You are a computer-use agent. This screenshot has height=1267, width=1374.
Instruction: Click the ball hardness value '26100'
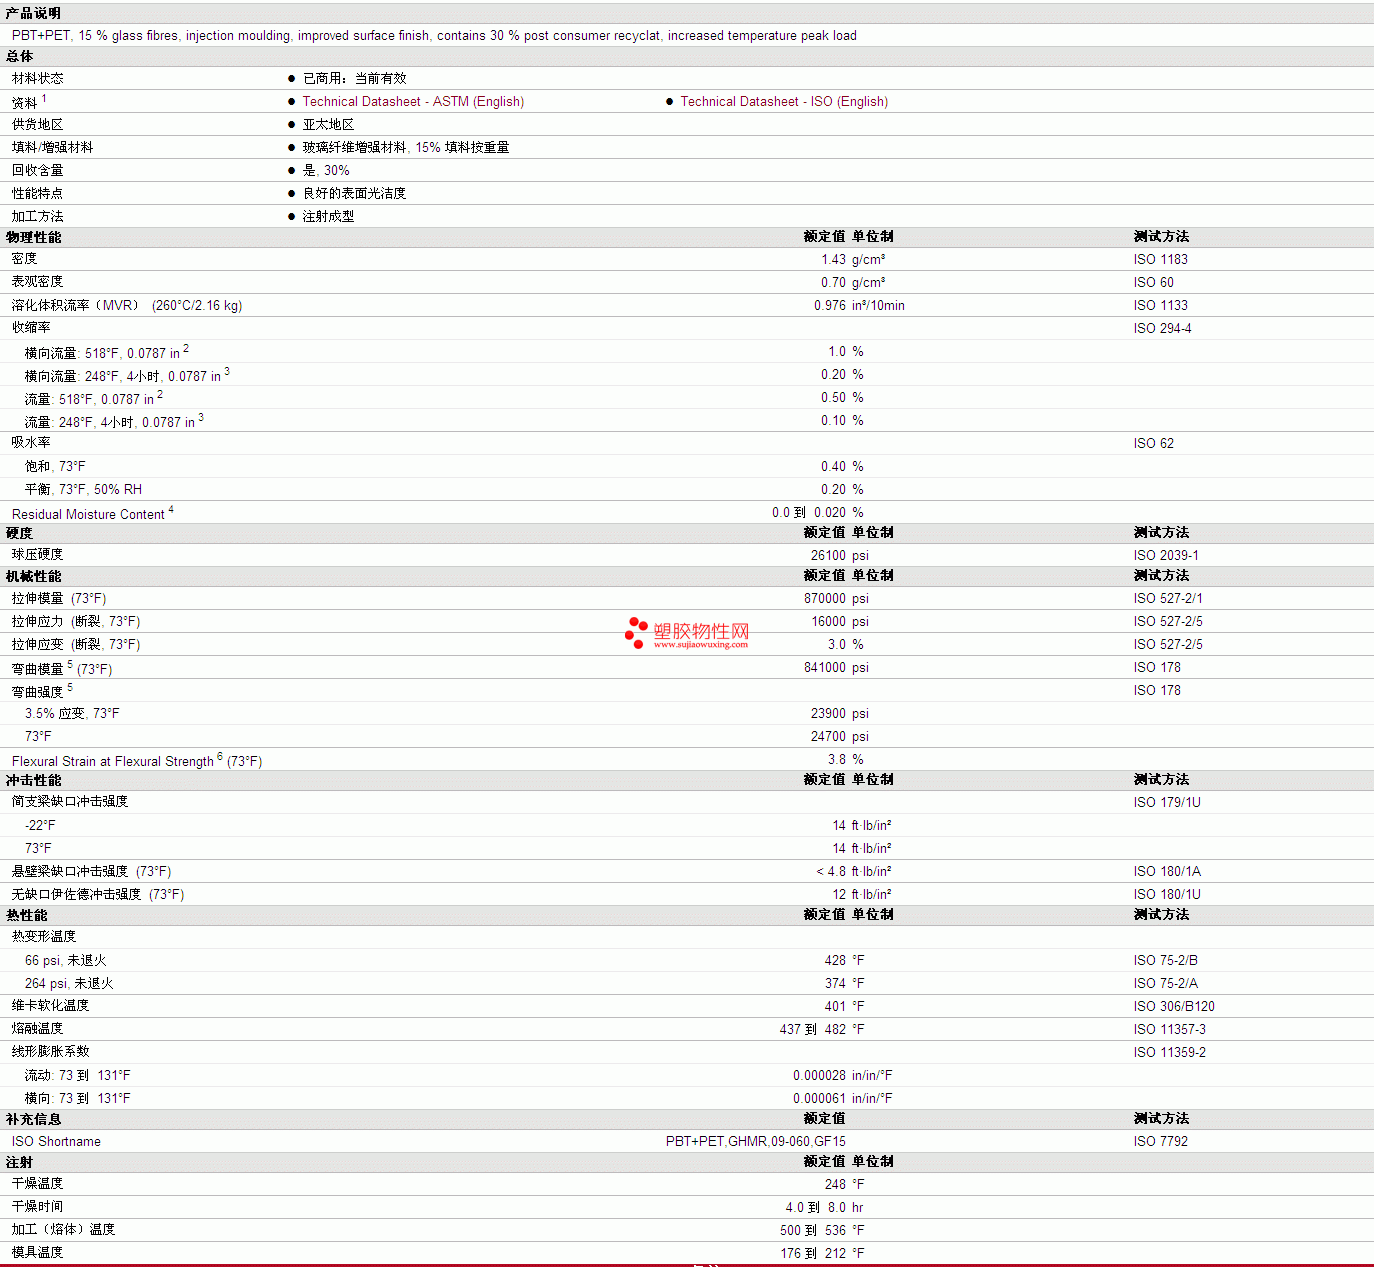(828, 555)
